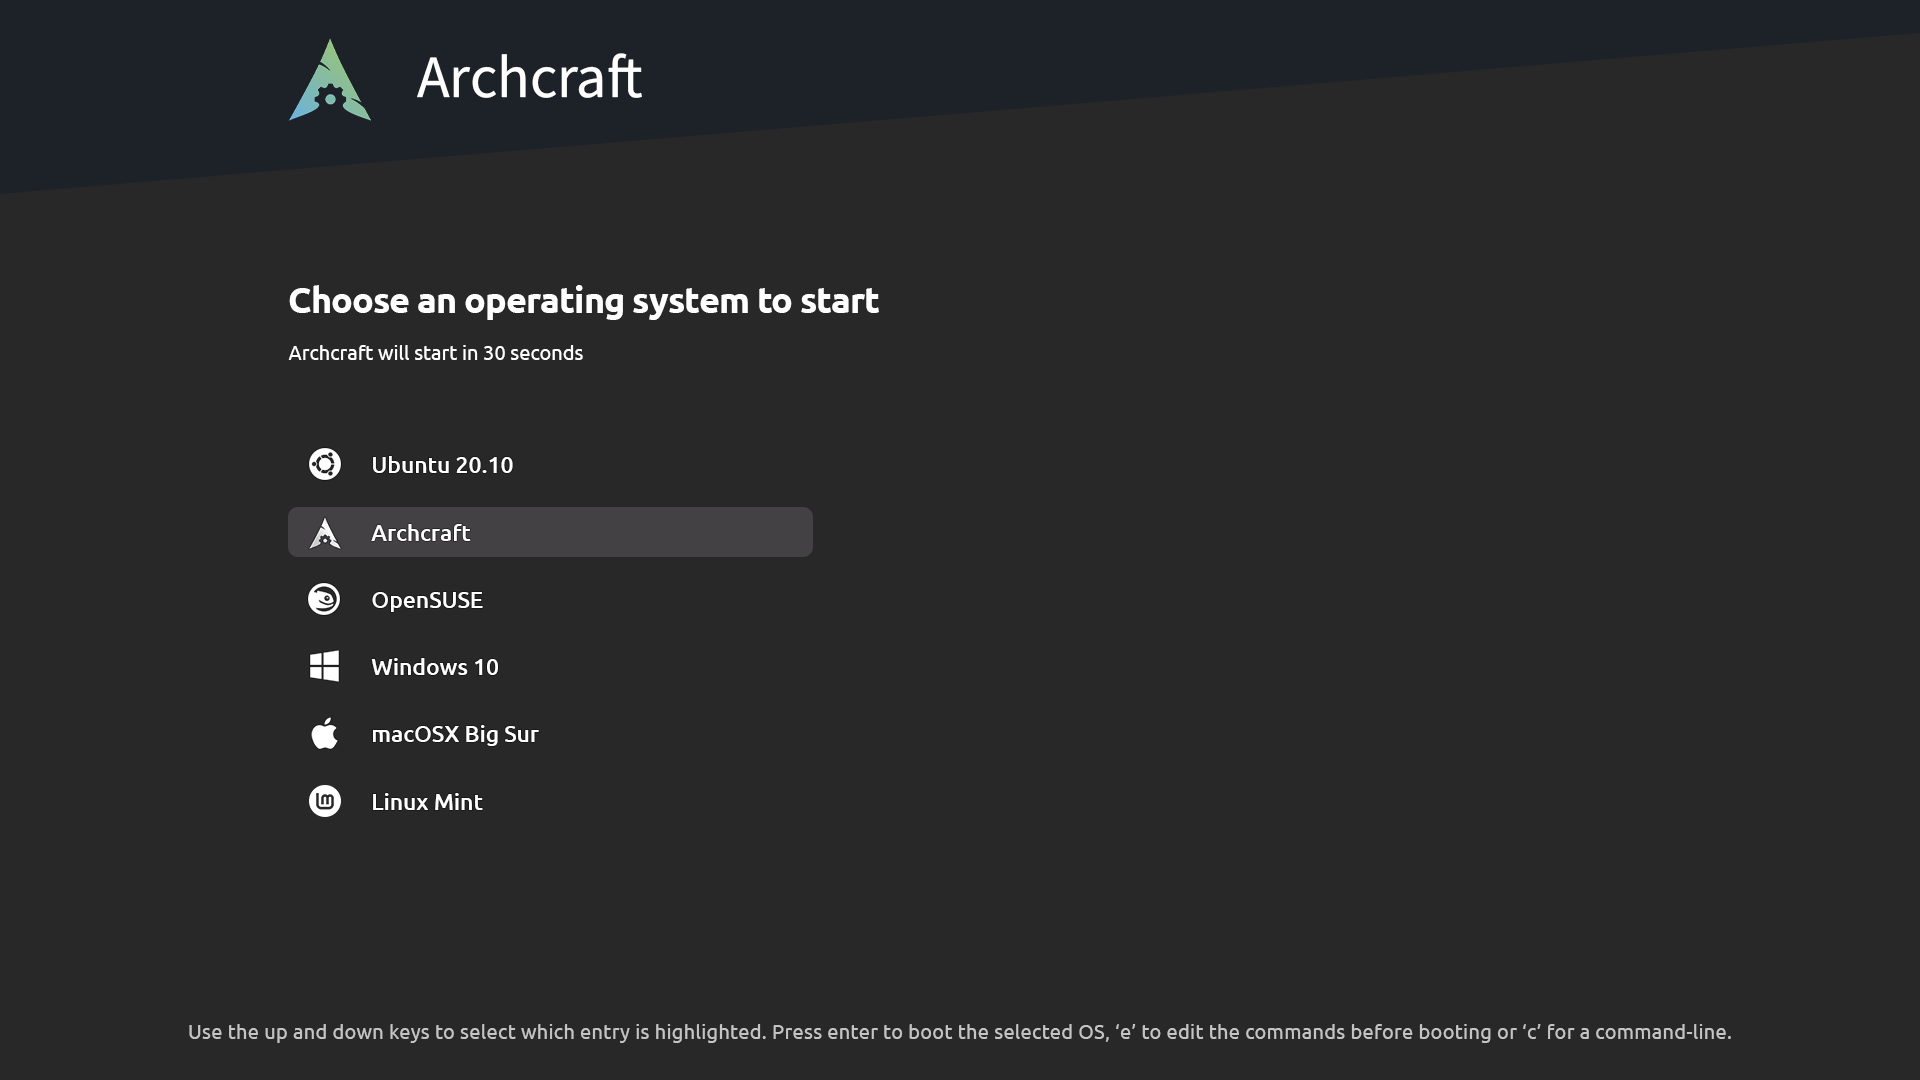
Task: Click the OpenSUSE chameleon icon
Action: [324, 599]
